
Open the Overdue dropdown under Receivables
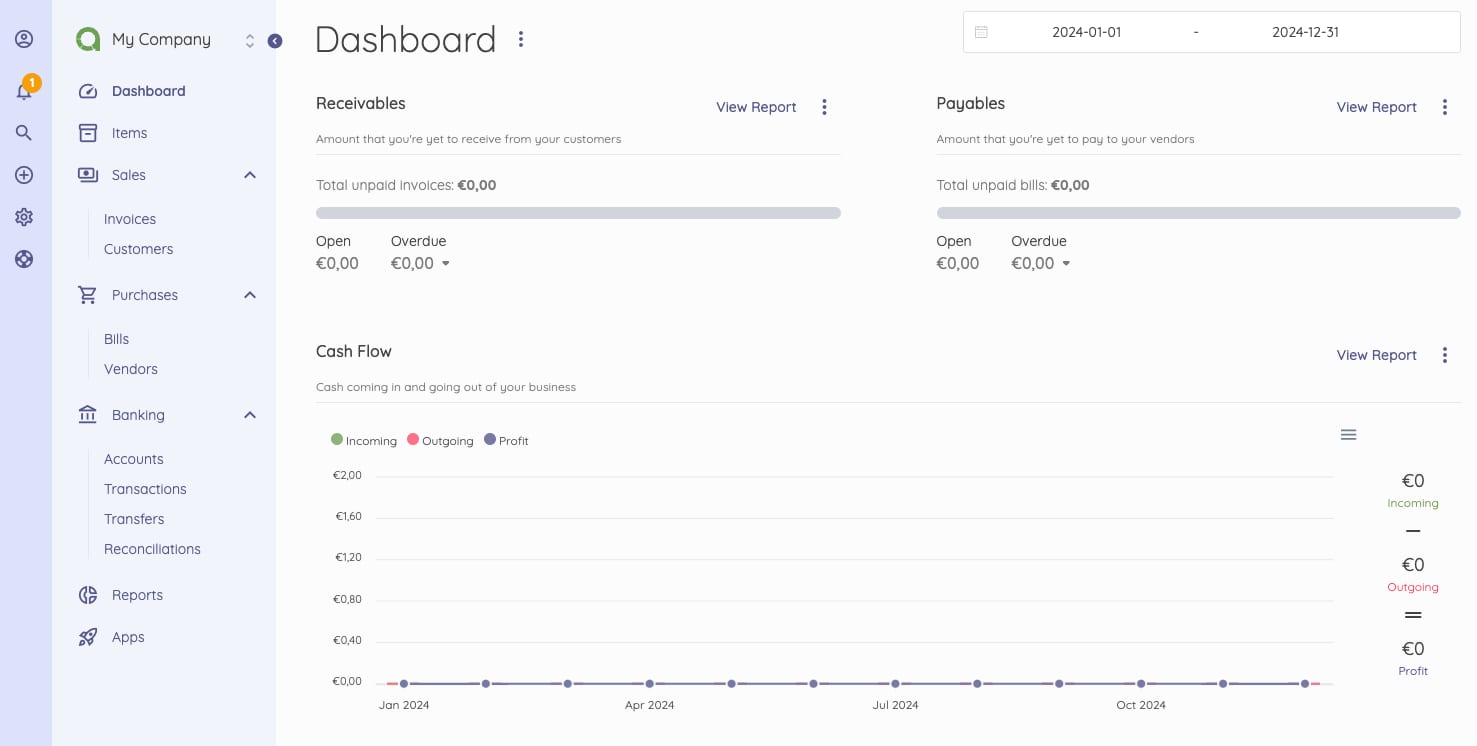[x=444, y=263]
